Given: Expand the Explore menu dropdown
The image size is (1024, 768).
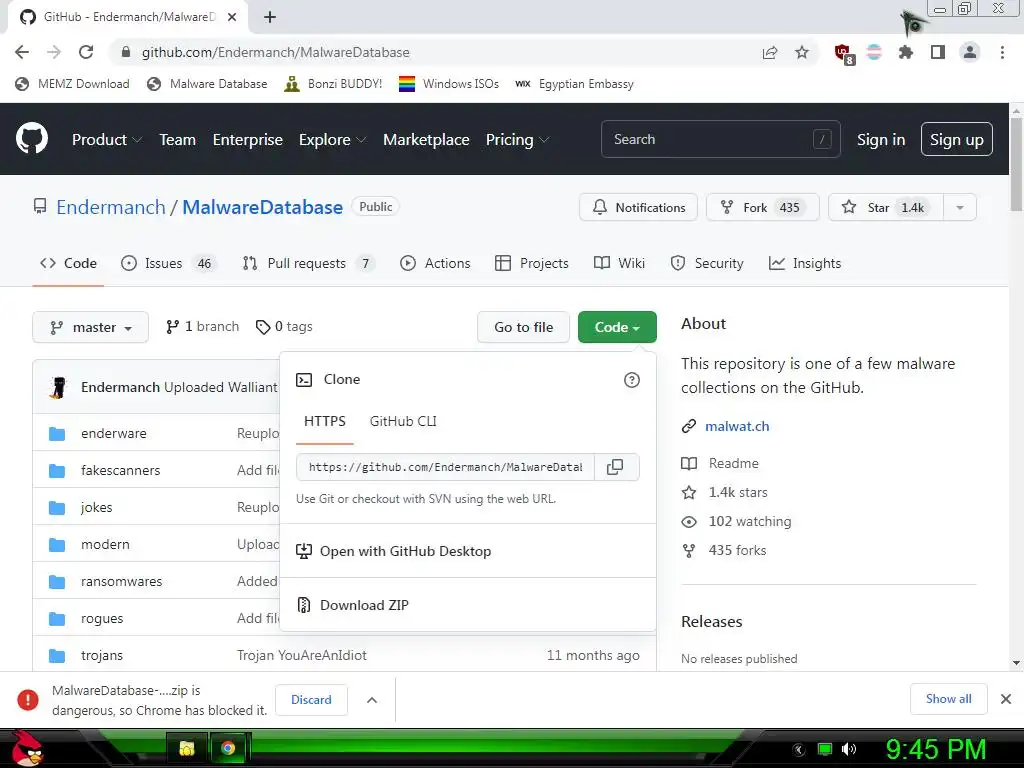Looking at the screenshot, I should point(332,139).
